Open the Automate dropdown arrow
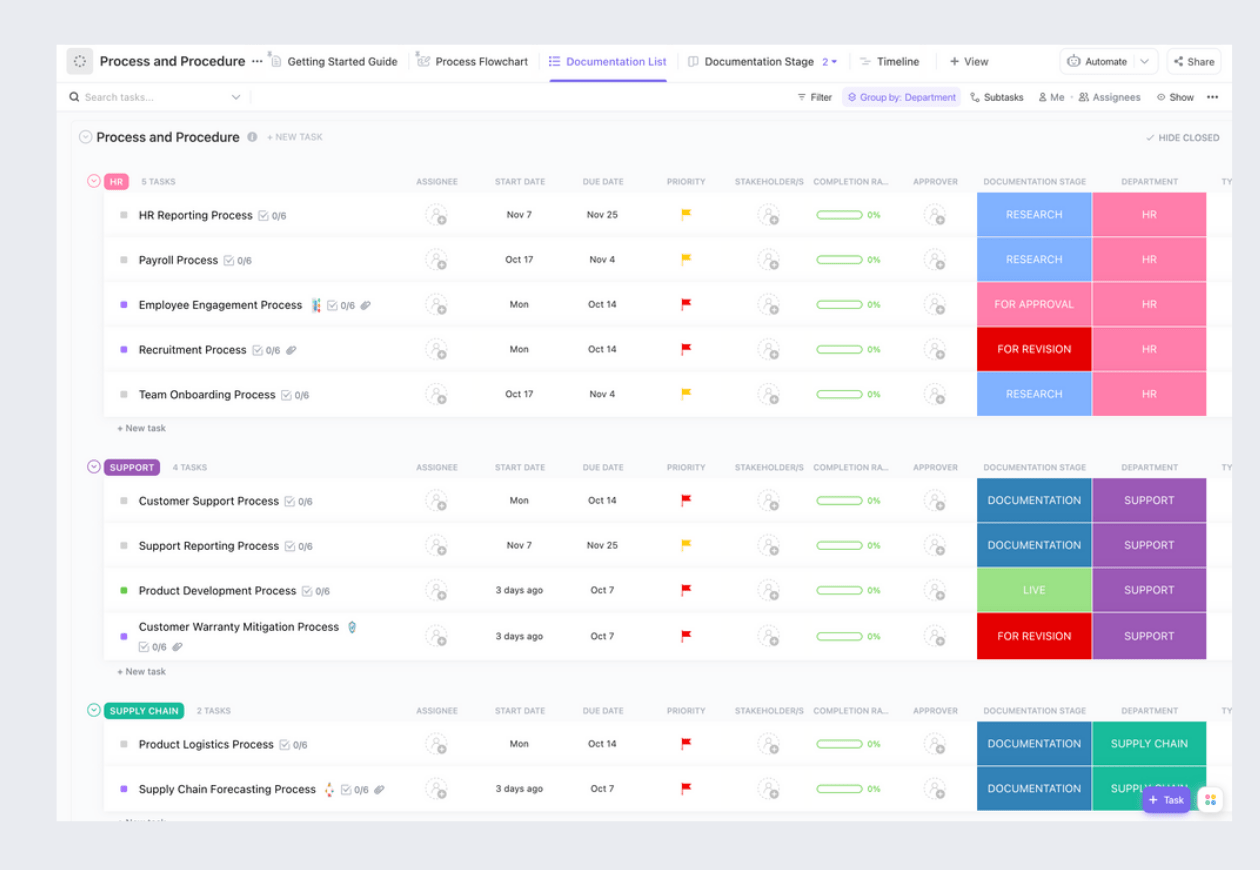 [1145, 61]
